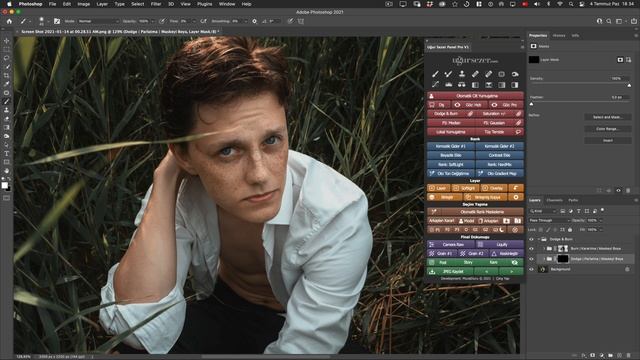
Task: Click the type layer filter icon
Action: click(578, 211)
